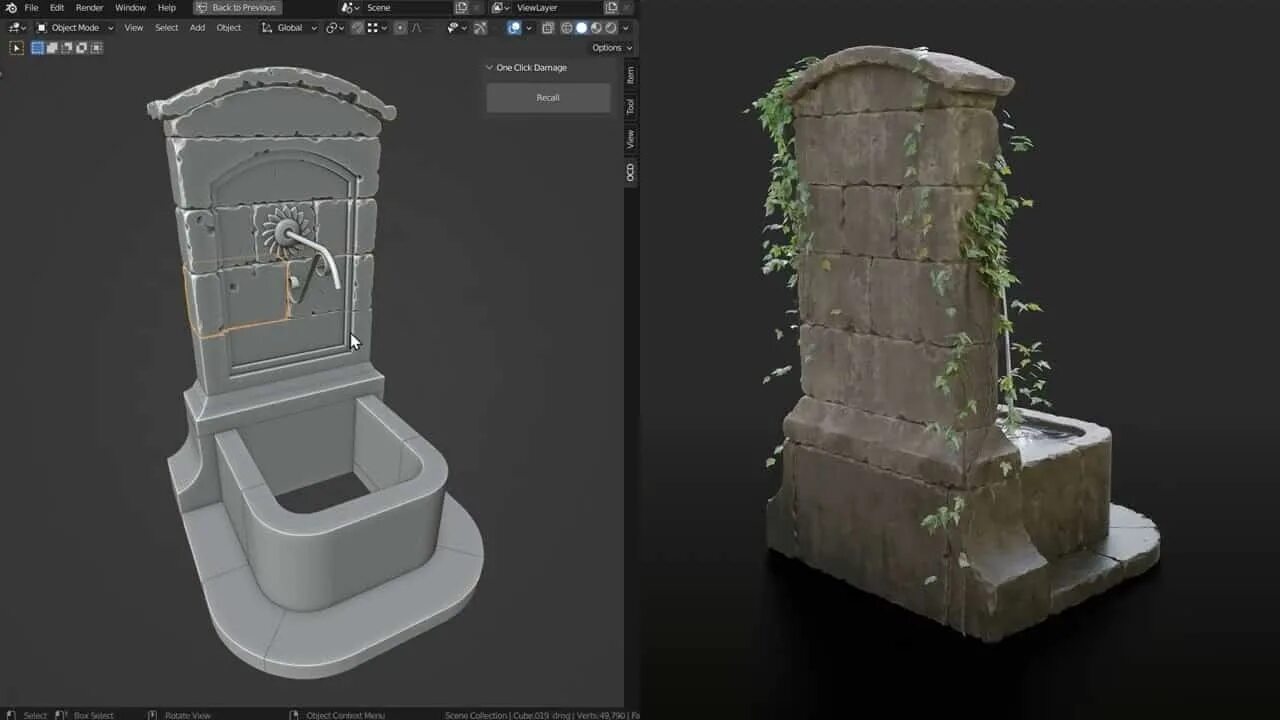The width and height of the screenshot is (1280, 720).
Task: Expand the overlays dropdown arrow
Action: tap(528, 27)
